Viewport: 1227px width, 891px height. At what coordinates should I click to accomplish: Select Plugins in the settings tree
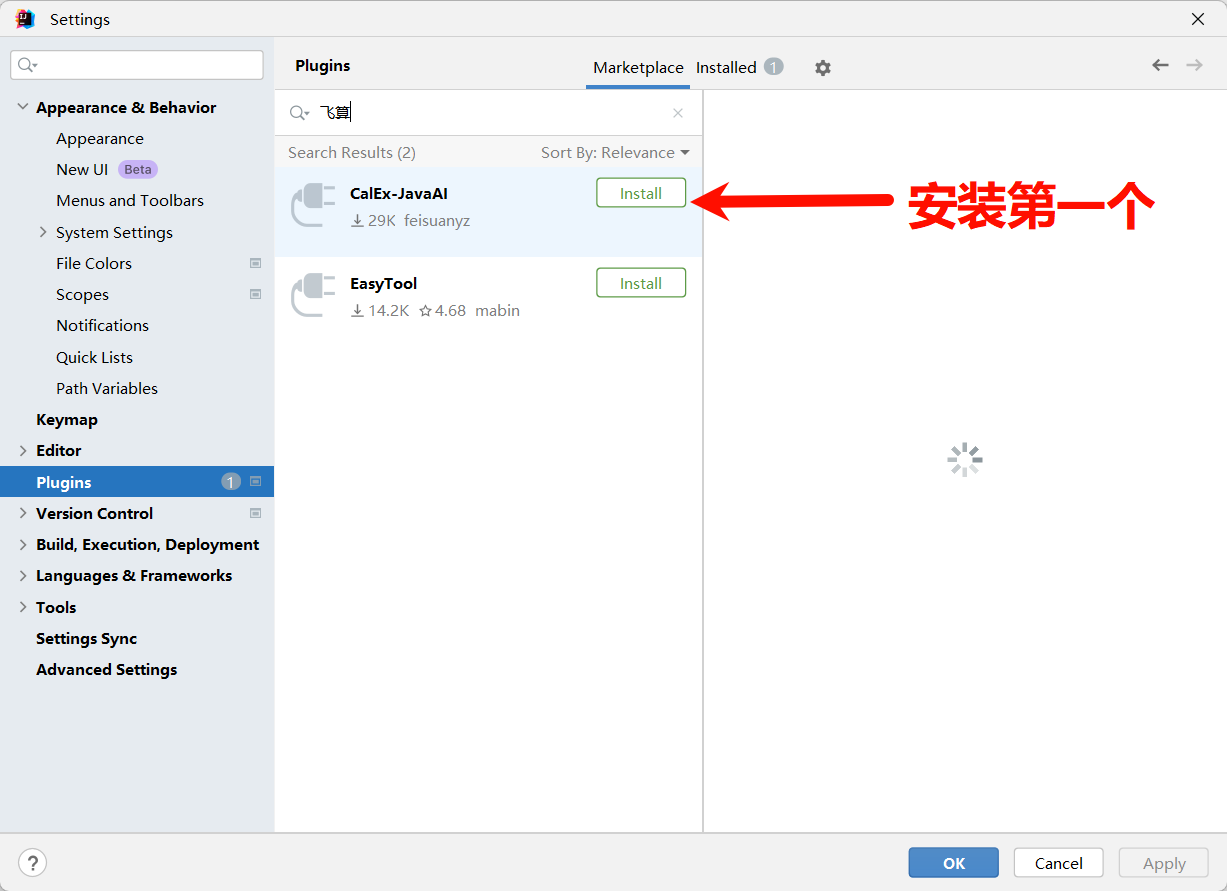[137, 482]
